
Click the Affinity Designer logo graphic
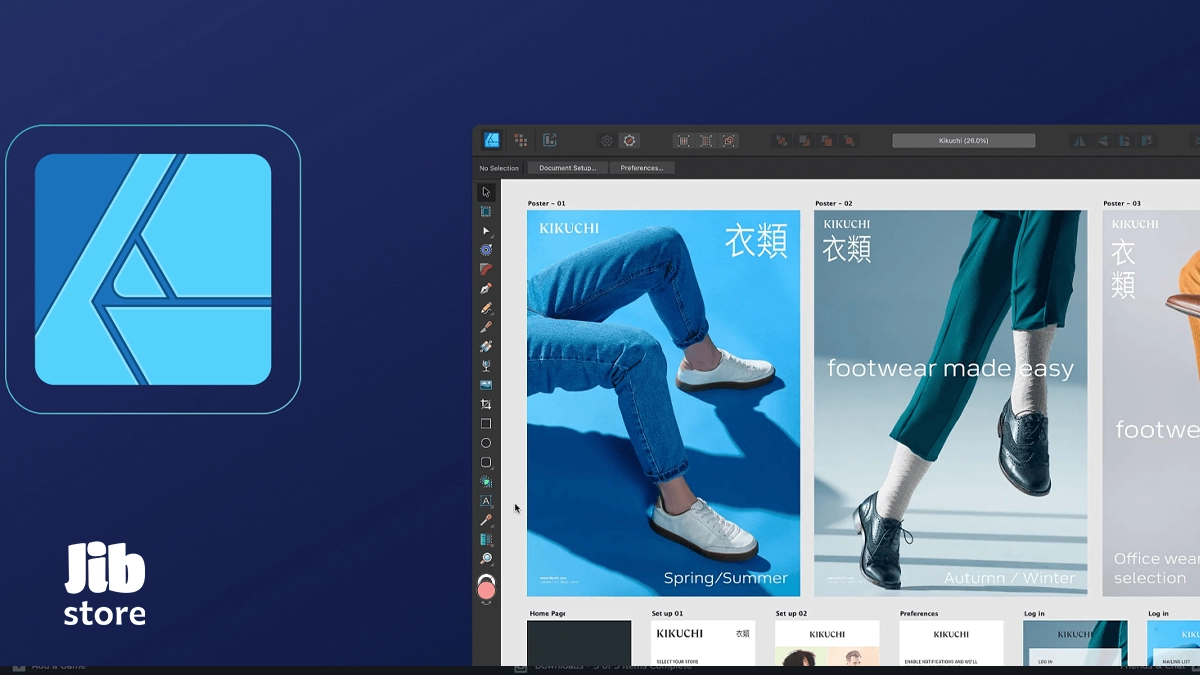coord(153,269)
